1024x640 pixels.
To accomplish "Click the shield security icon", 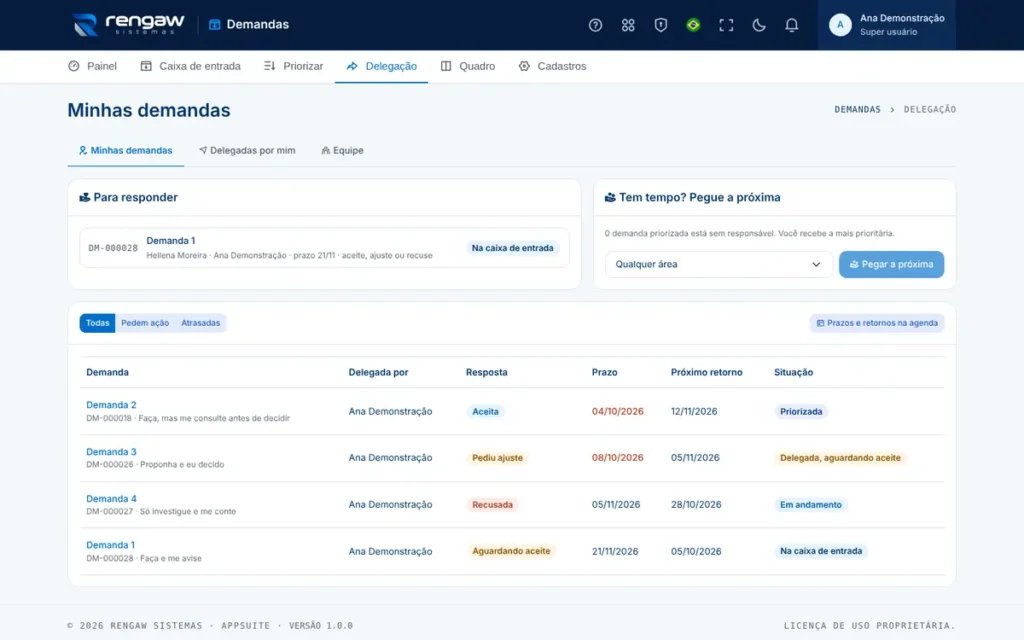I will (x=660, y=25).
